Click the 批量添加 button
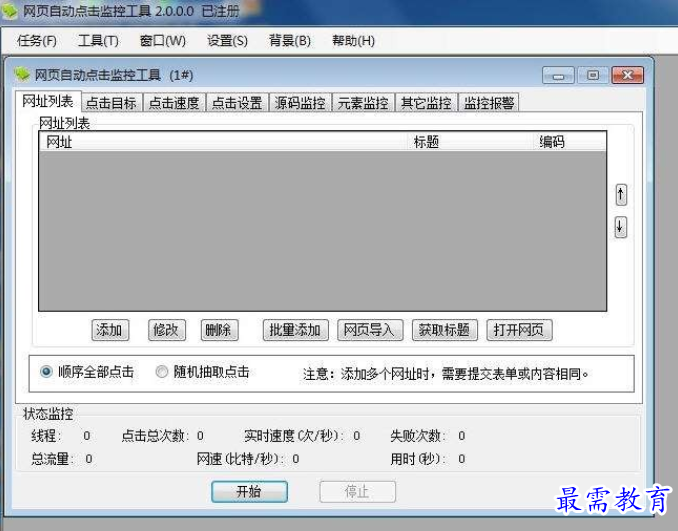This screenshot has width=678, height=531. (x=295, y=330)
